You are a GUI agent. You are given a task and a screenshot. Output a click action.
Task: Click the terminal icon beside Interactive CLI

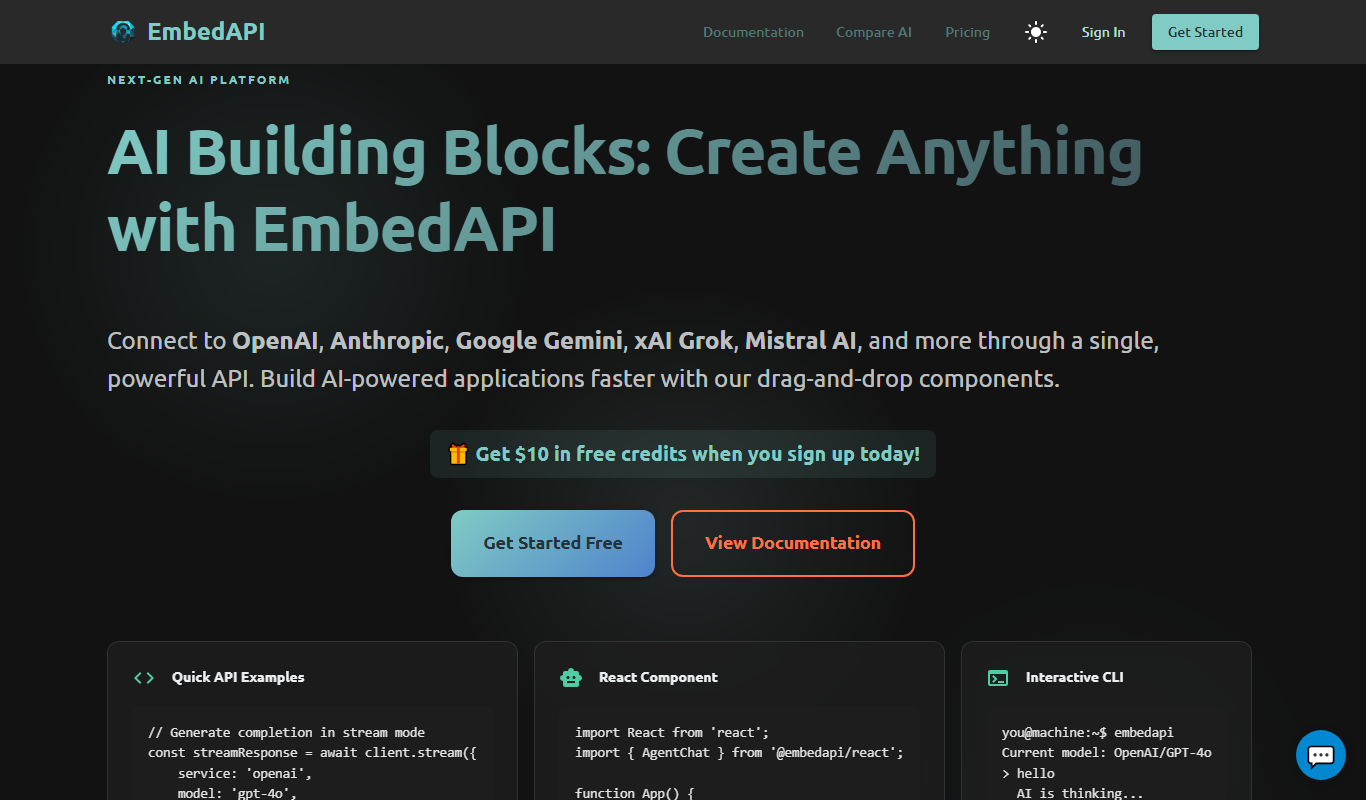(998, 677)
